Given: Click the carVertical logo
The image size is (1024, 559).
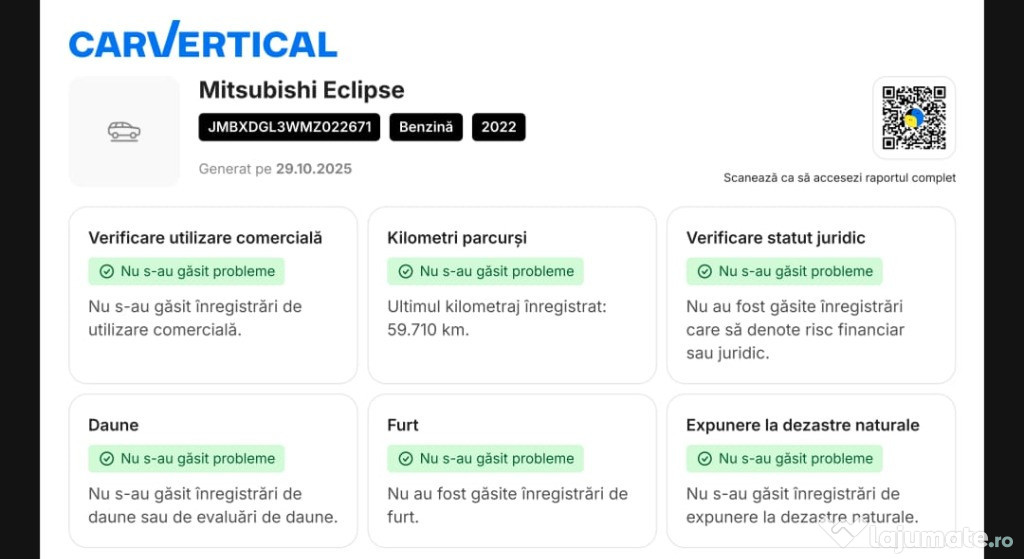Looking at the screenshot, I should [x=203, y=40].
